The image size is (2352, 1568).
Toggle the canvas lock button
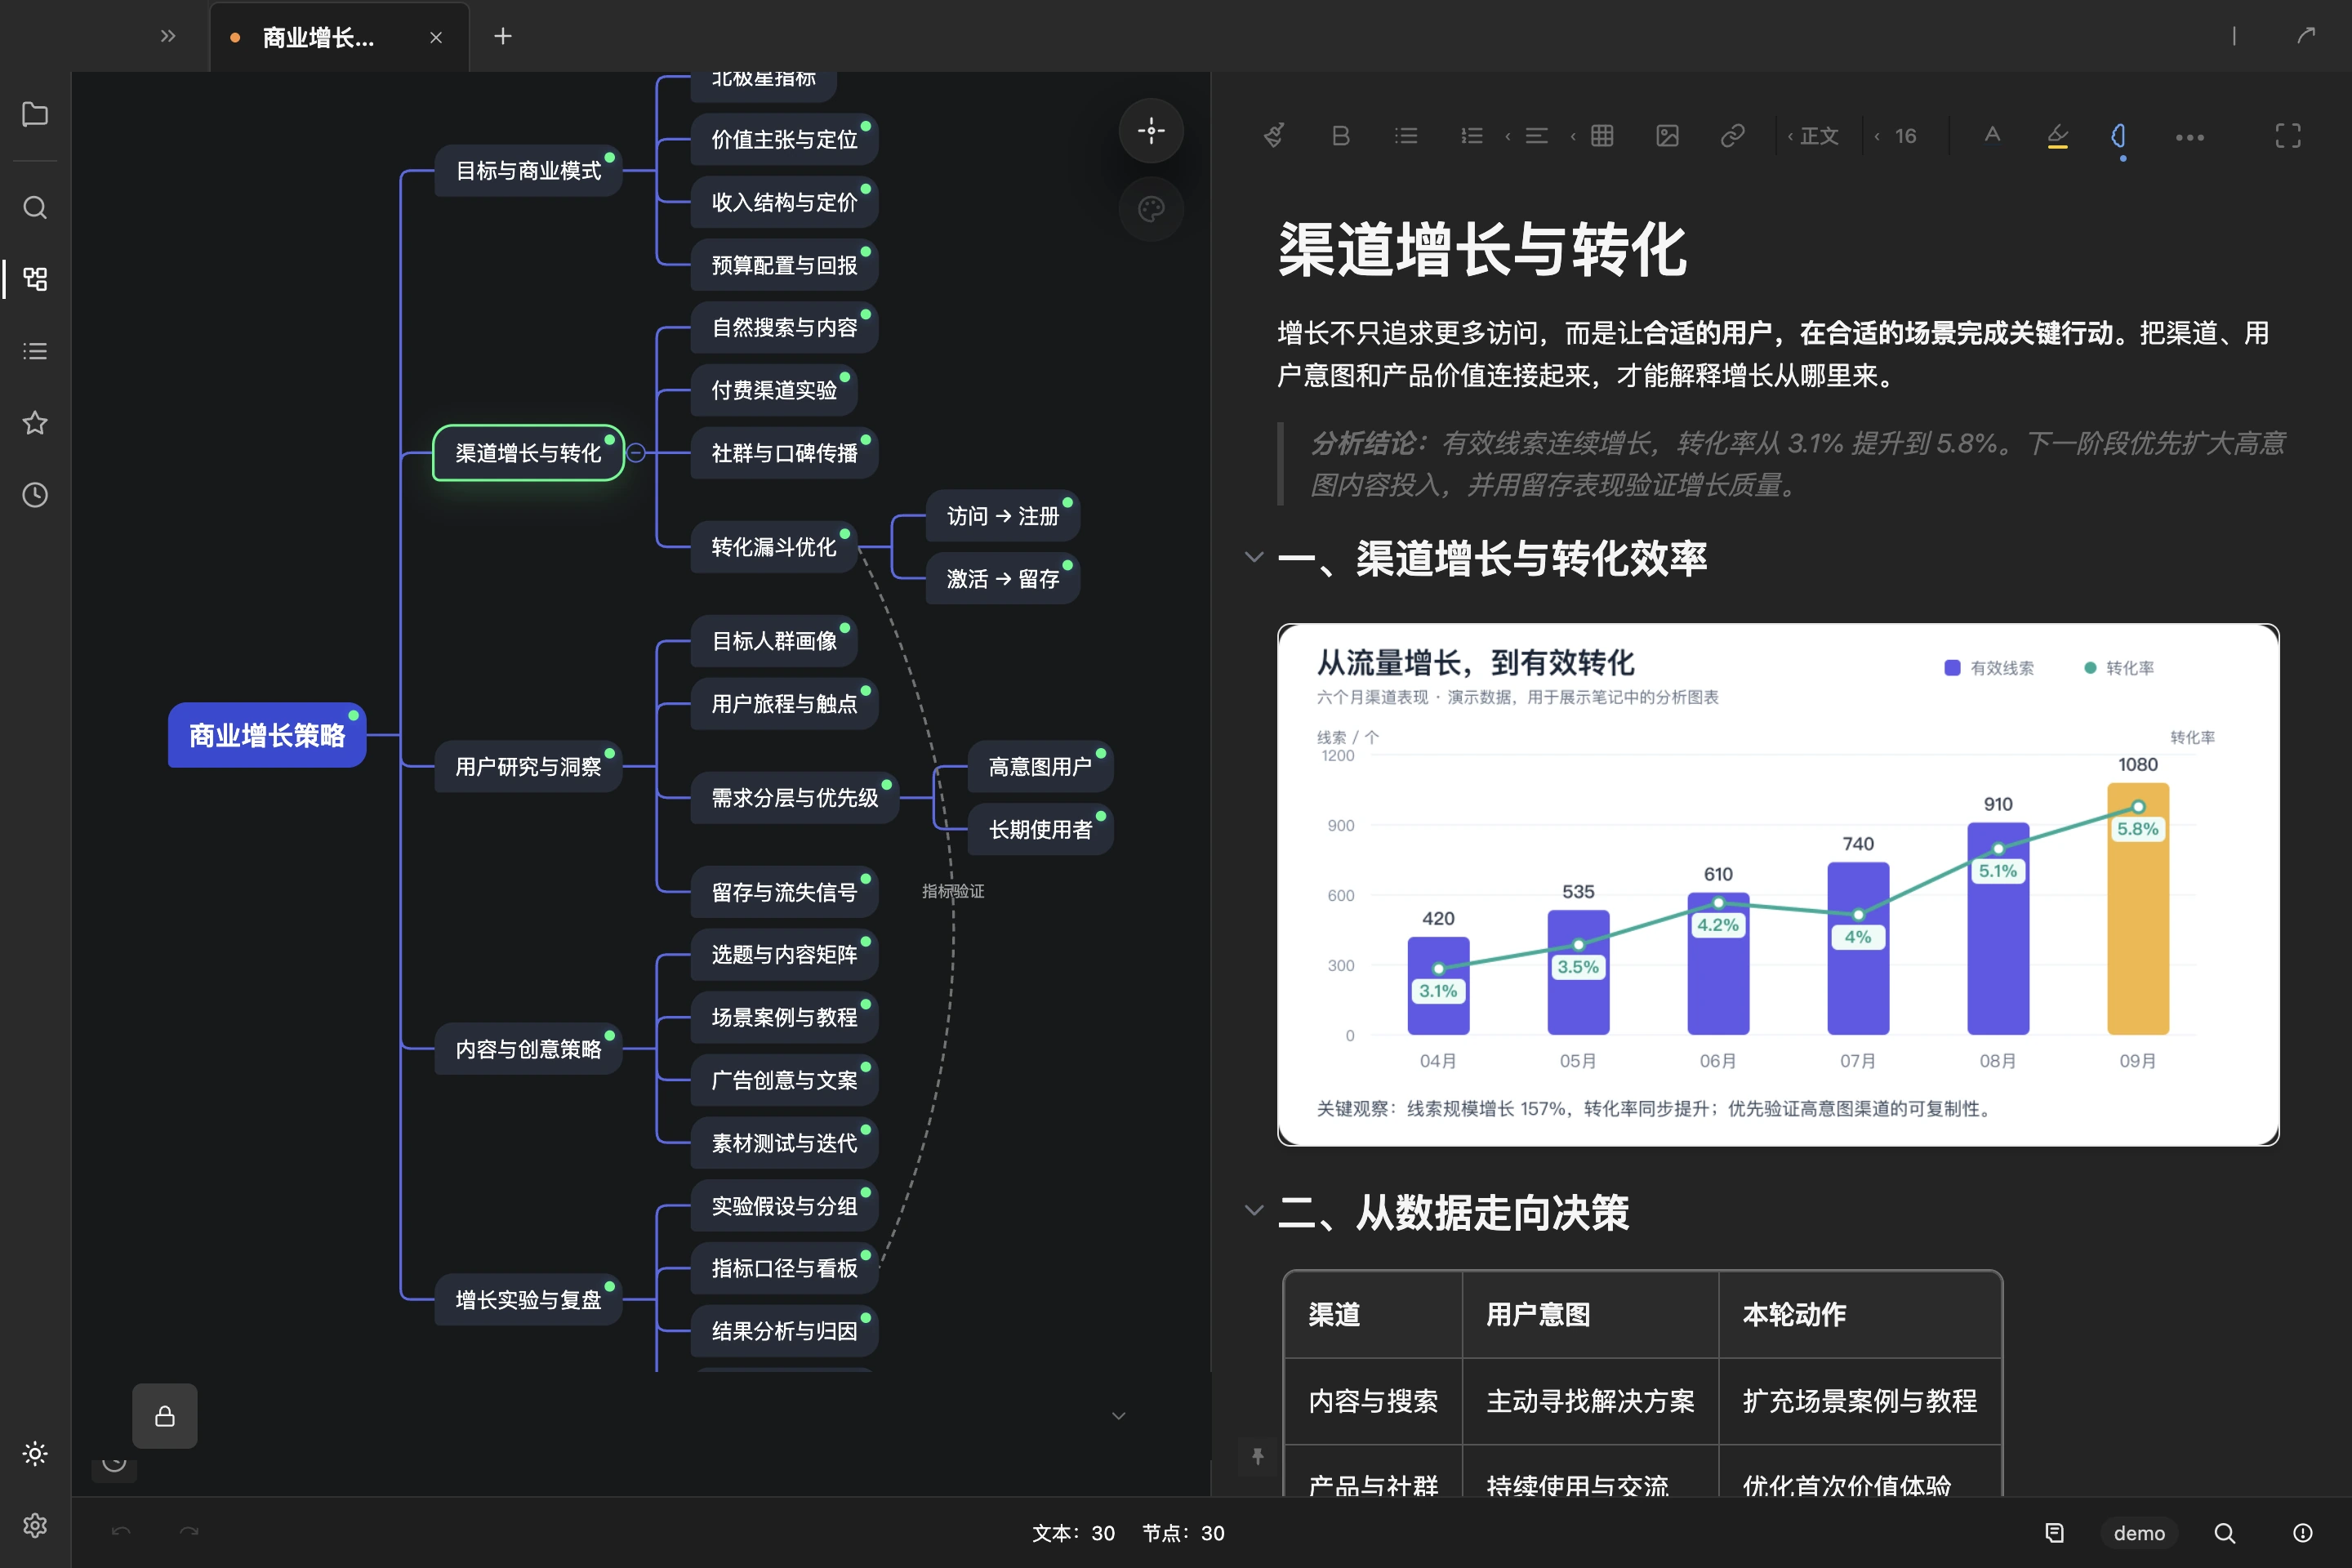[165, 1416]
